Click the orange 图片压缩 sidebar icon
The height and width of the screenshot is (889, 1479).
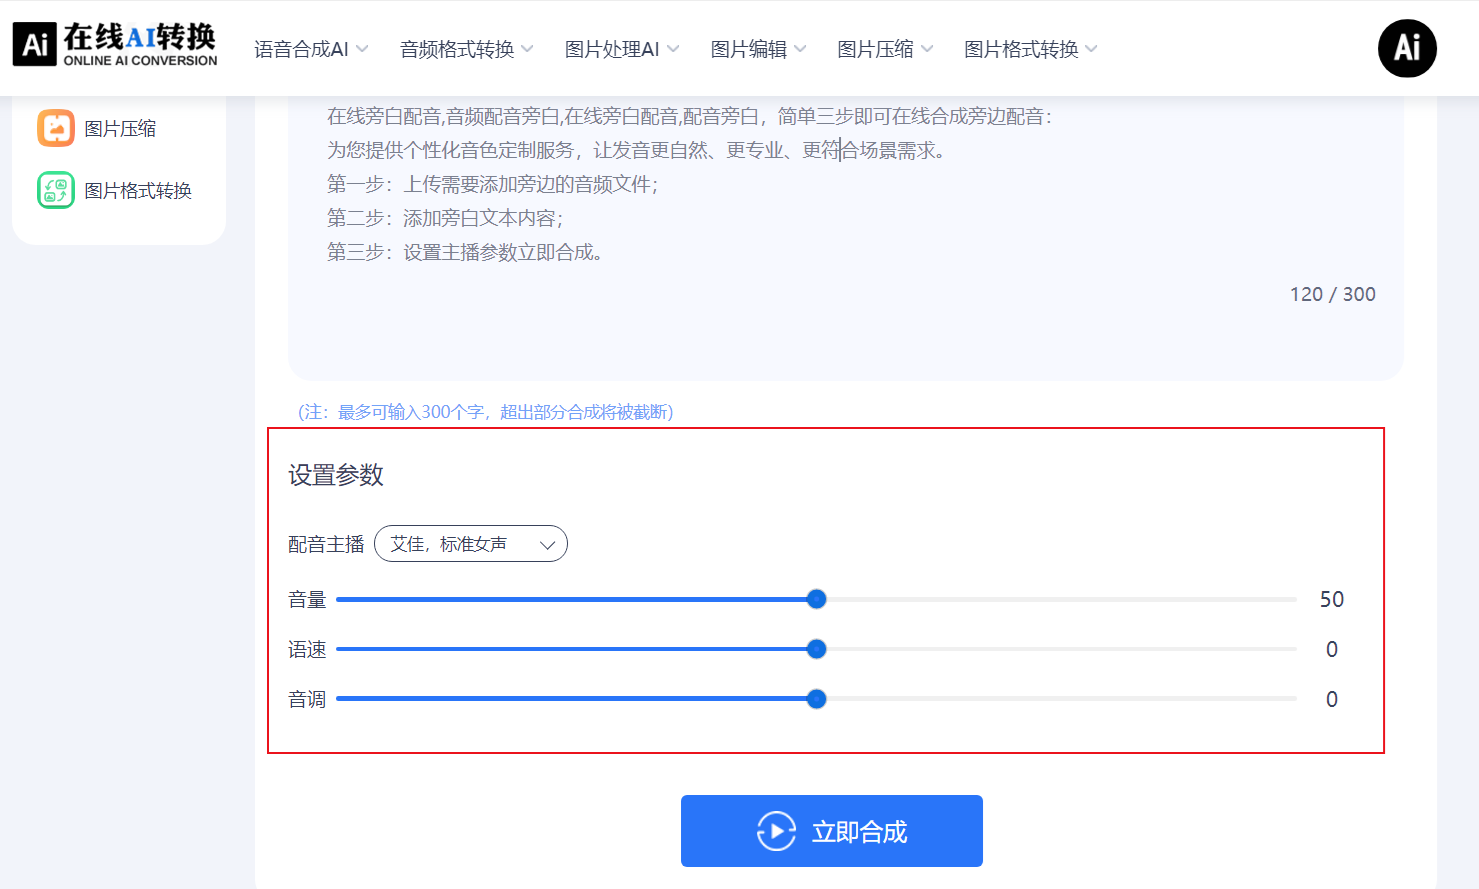pos(56,128)
